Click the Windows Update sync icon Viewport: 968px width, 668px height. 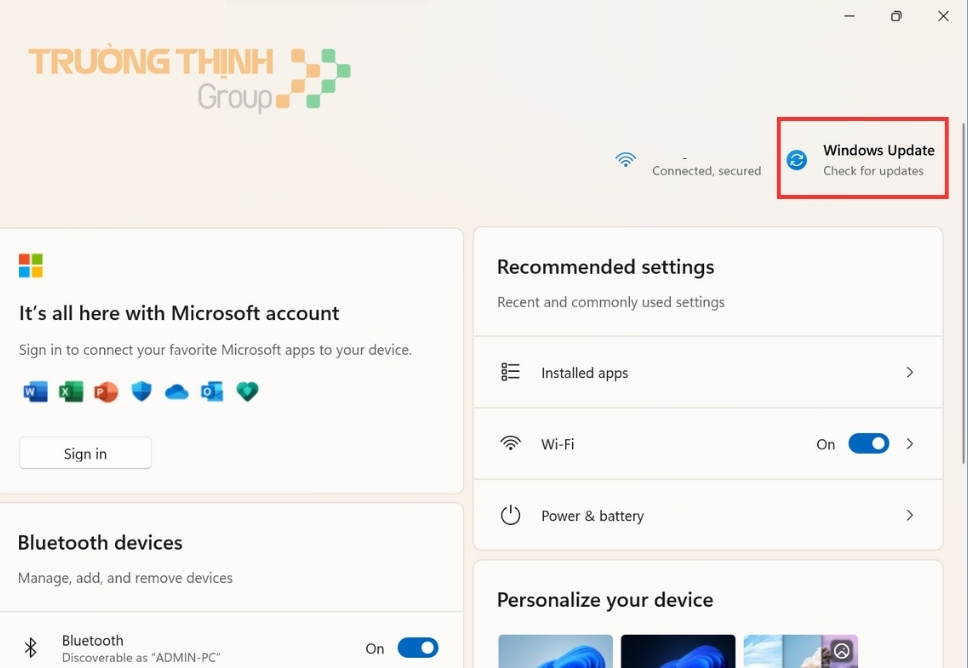[x=797, y=160]
